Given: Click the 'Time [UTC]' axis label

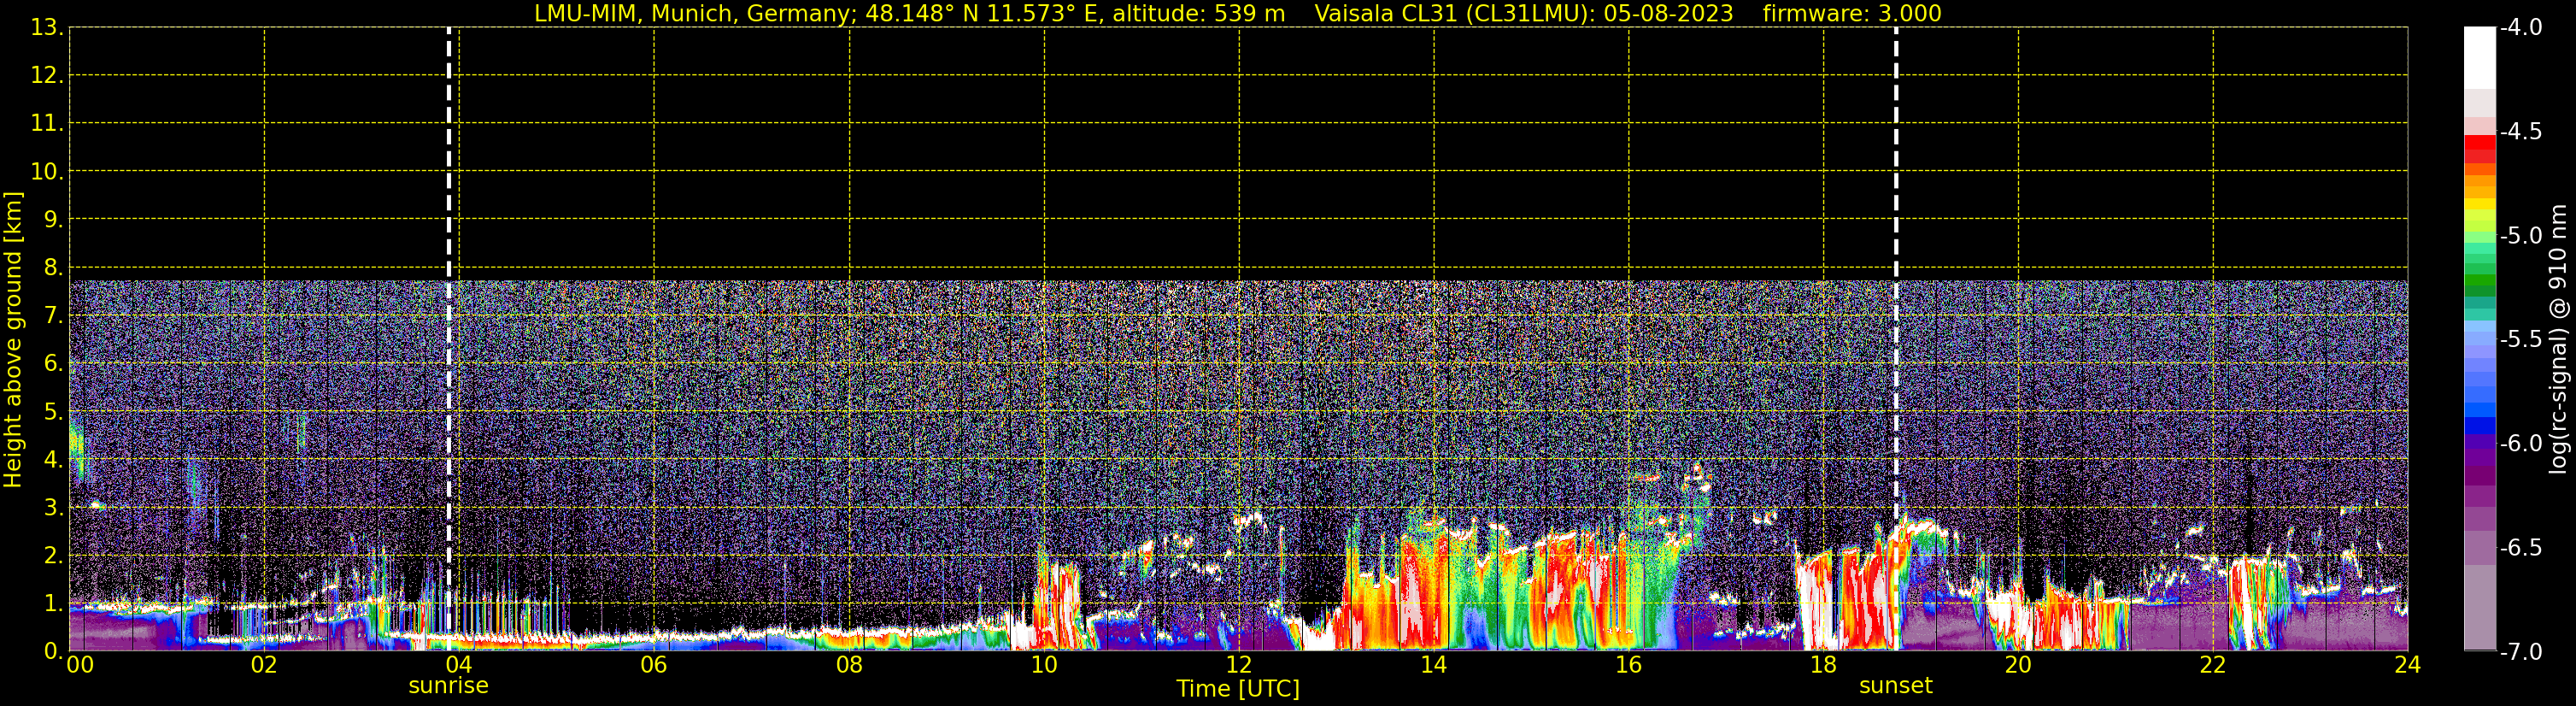Looking at the screenshot, I should point(1238,689).
